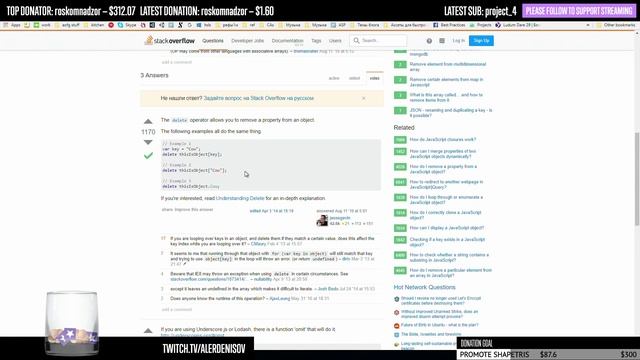Open the Stack Exchange sites menu icon
Image resolution: width=640 pixels, height=360 pixels.
click(x=442, y=41)
